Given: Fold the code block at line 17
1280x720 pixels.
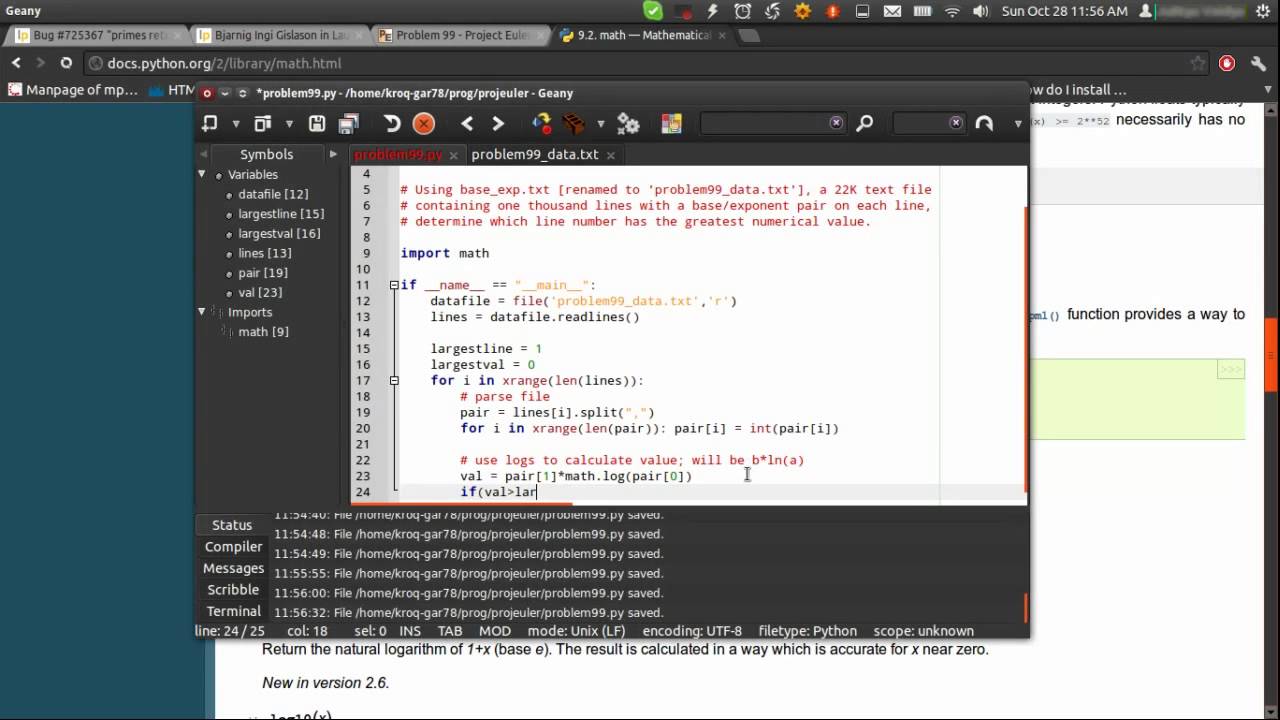Looking at the screenshot, I should click(394, 380).
